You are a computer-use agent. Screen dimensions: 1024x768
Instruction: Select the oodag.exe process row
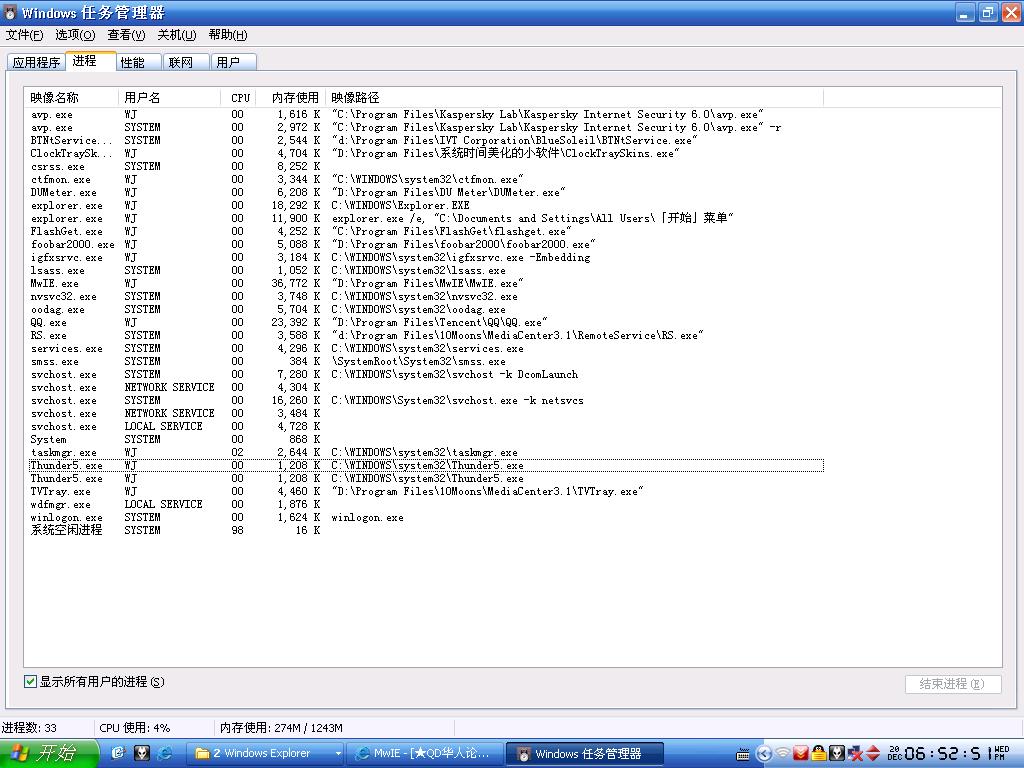tap(426, 310)
